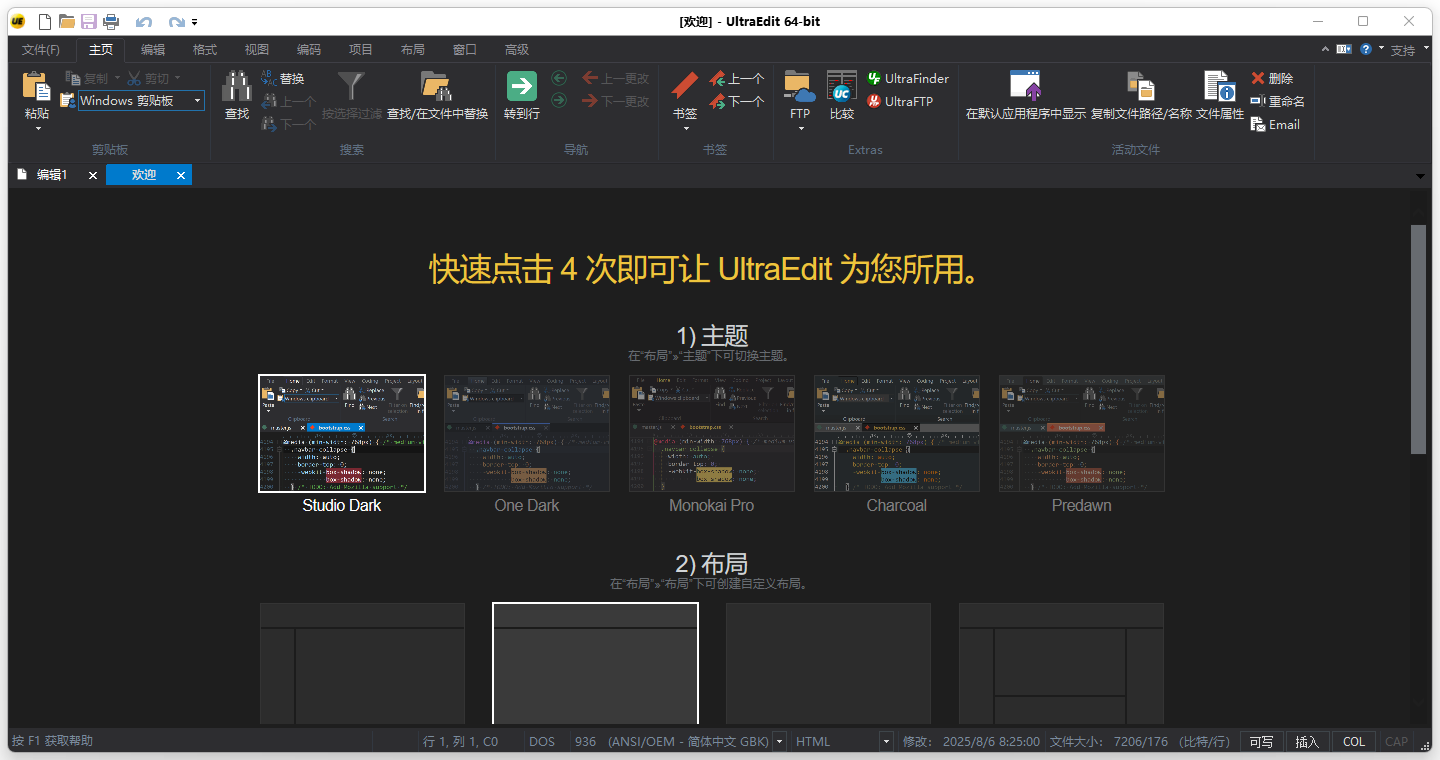Jump to previous bookmark (上一个)
1440x760 pixels.
tap(737, 78)
